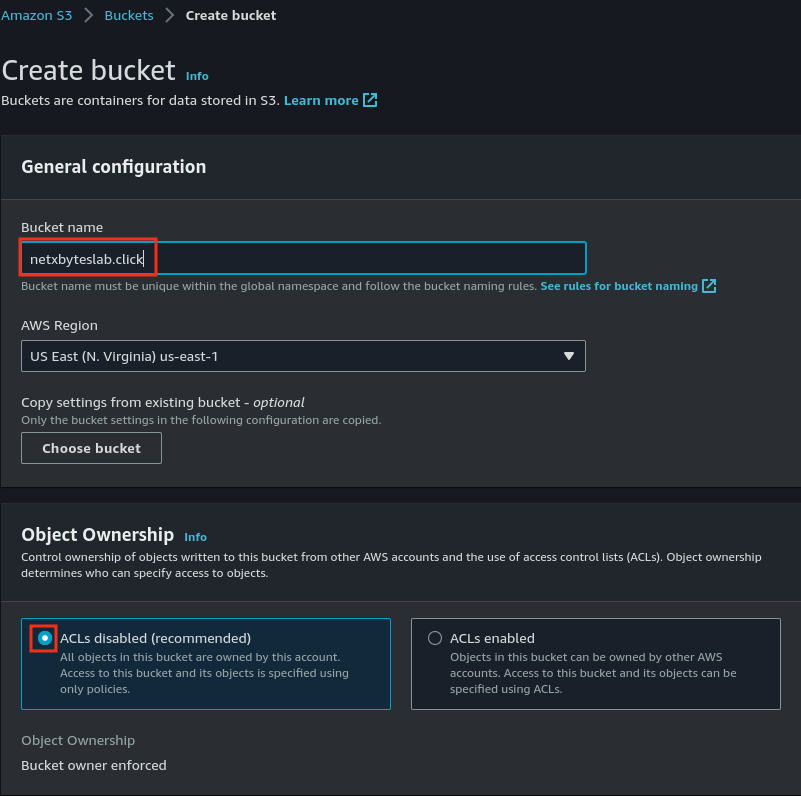Click external link icon after bucket naming rules
Viewport: 801px width, 796px height.
pos(709,286)
